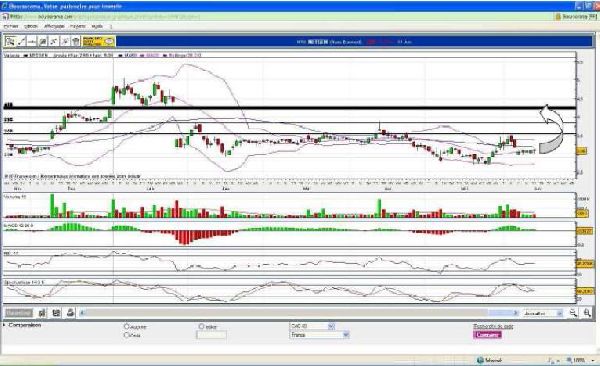Click the bar chart icon in bottom toolbar
The width and height of the screenshot is (600, 366).
click(42, 313)
